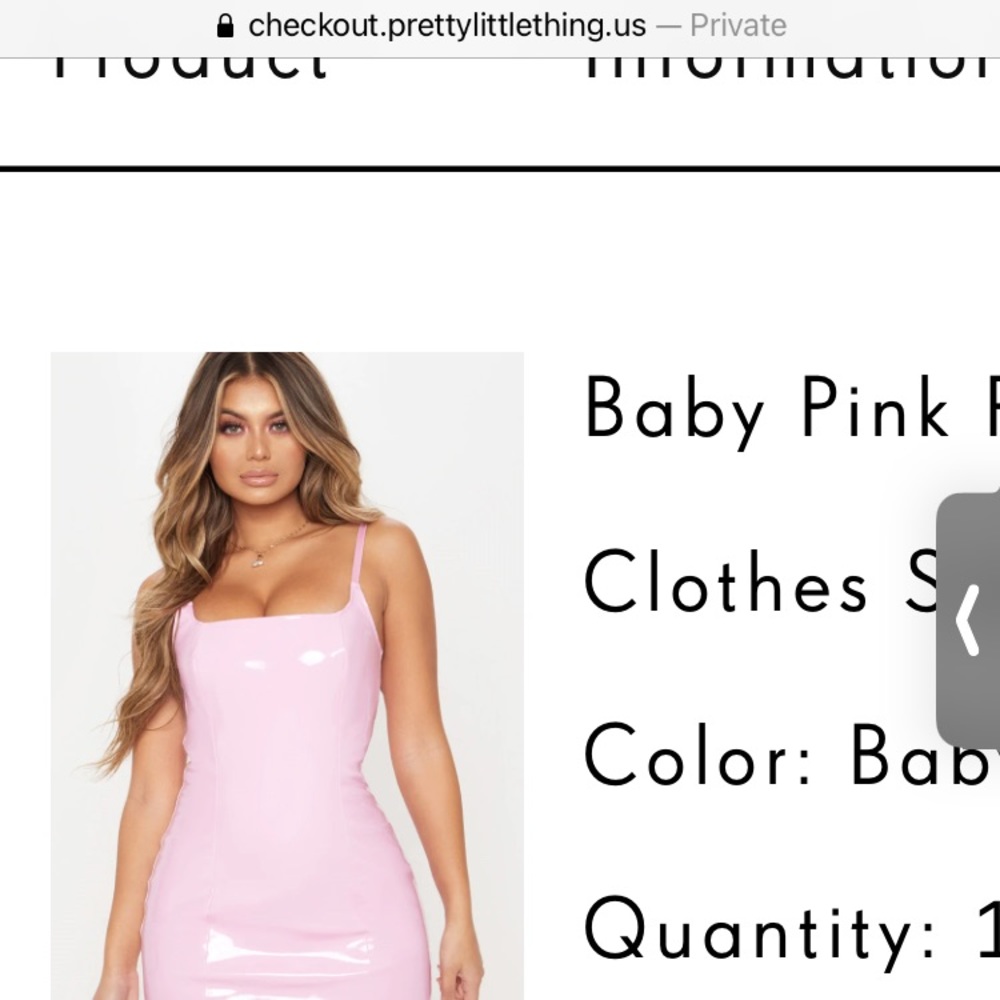Click the gray slide-out overlay panel

tap(968, 620)
